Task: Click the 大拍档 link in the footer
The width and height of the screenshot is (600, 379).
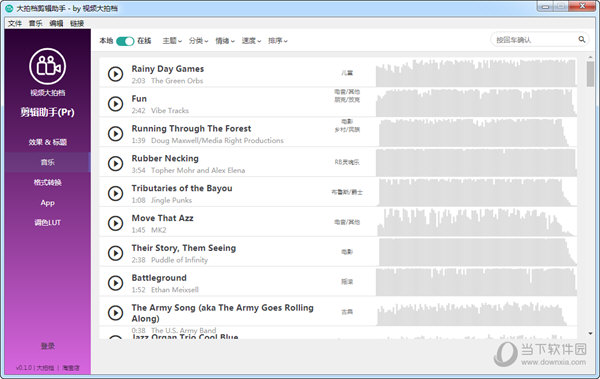Action: pos(45,368)
